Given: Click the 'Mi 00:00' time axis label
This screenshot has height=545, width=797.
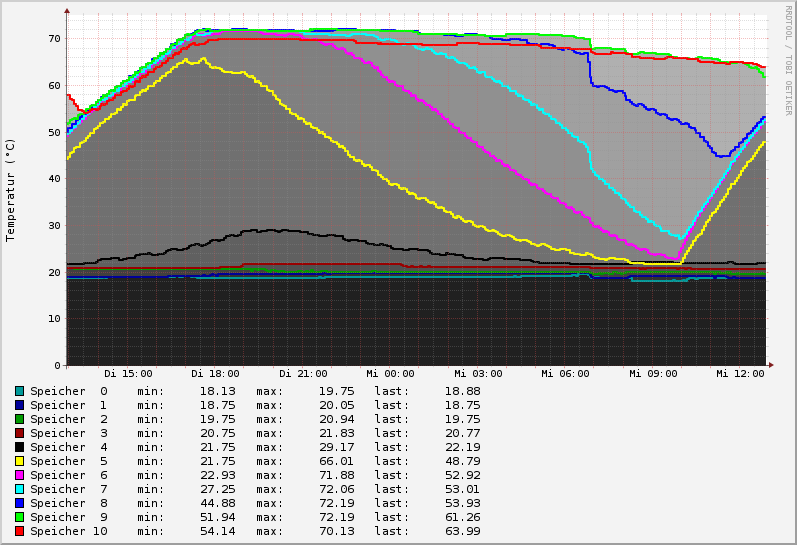Looking at the screenshot, I should (390, 374).
